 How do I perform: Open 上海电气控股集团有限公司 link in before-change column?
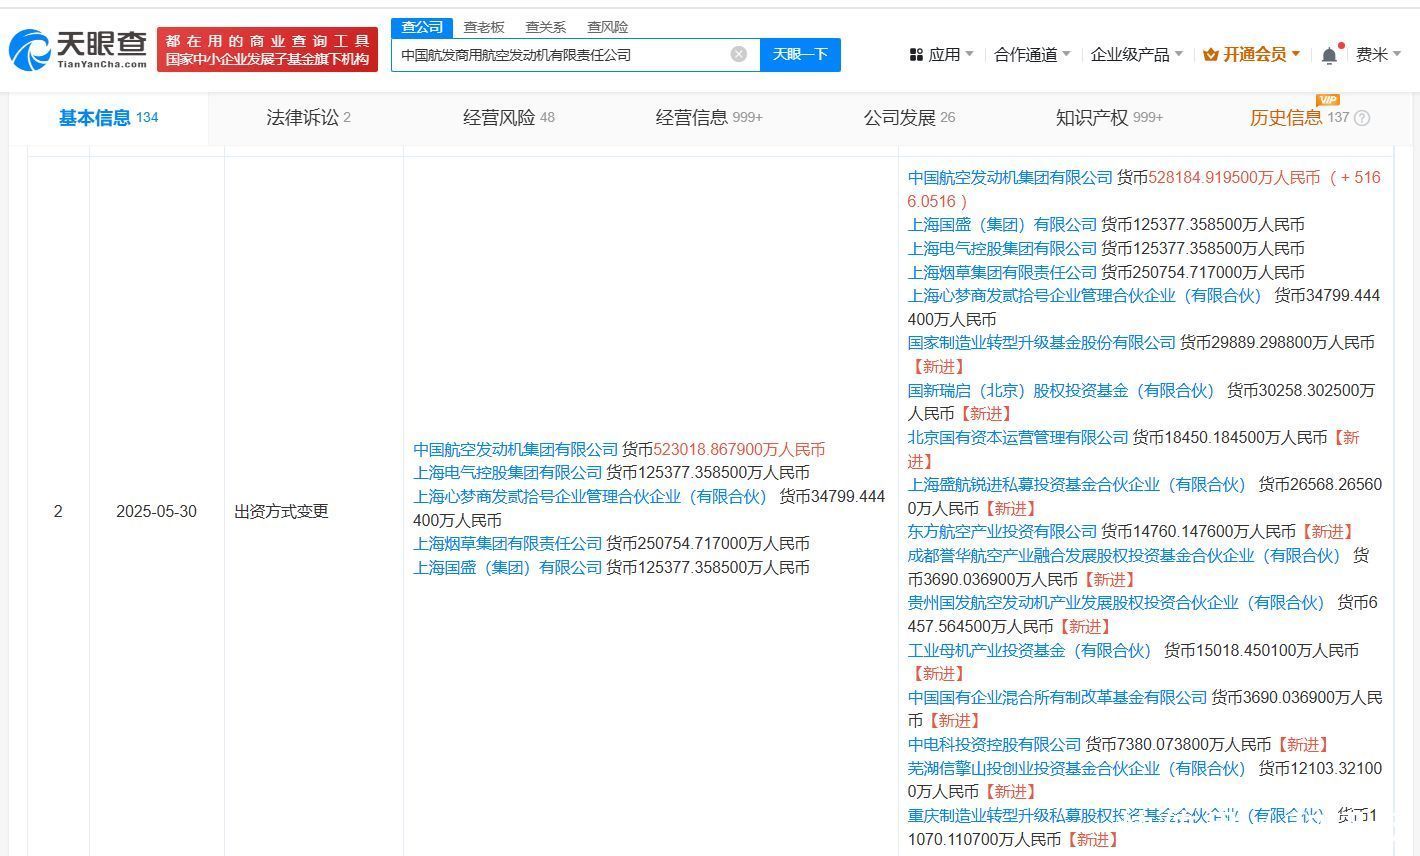click(x=508, y=473)
